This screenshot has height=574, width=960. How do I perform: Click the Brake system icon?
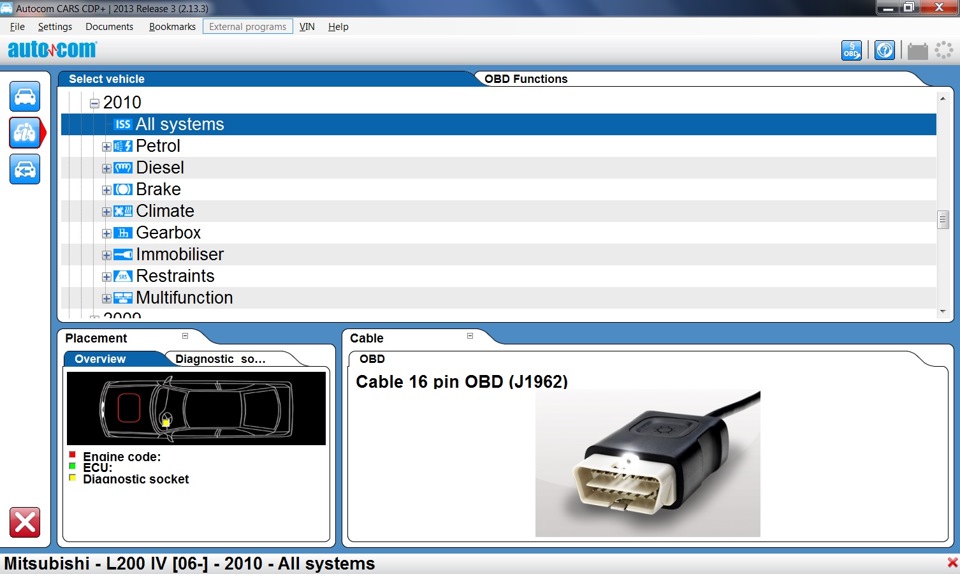[x=122, y=190]
